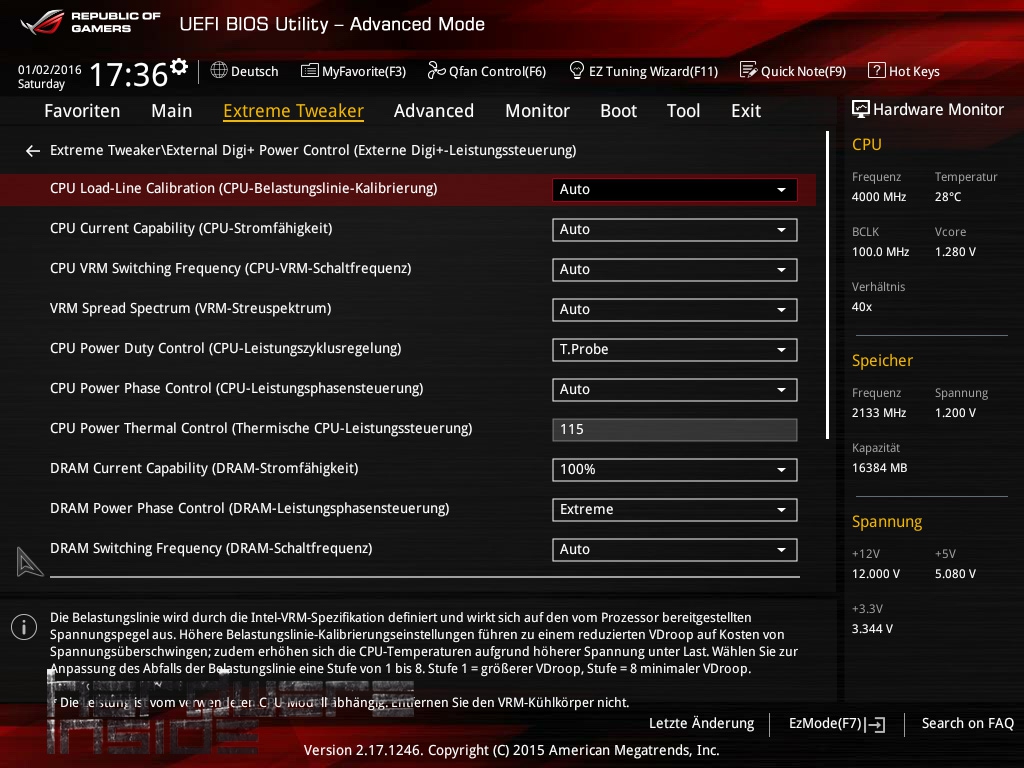Click the +5V reading 5.080 V

pos(955,574)
